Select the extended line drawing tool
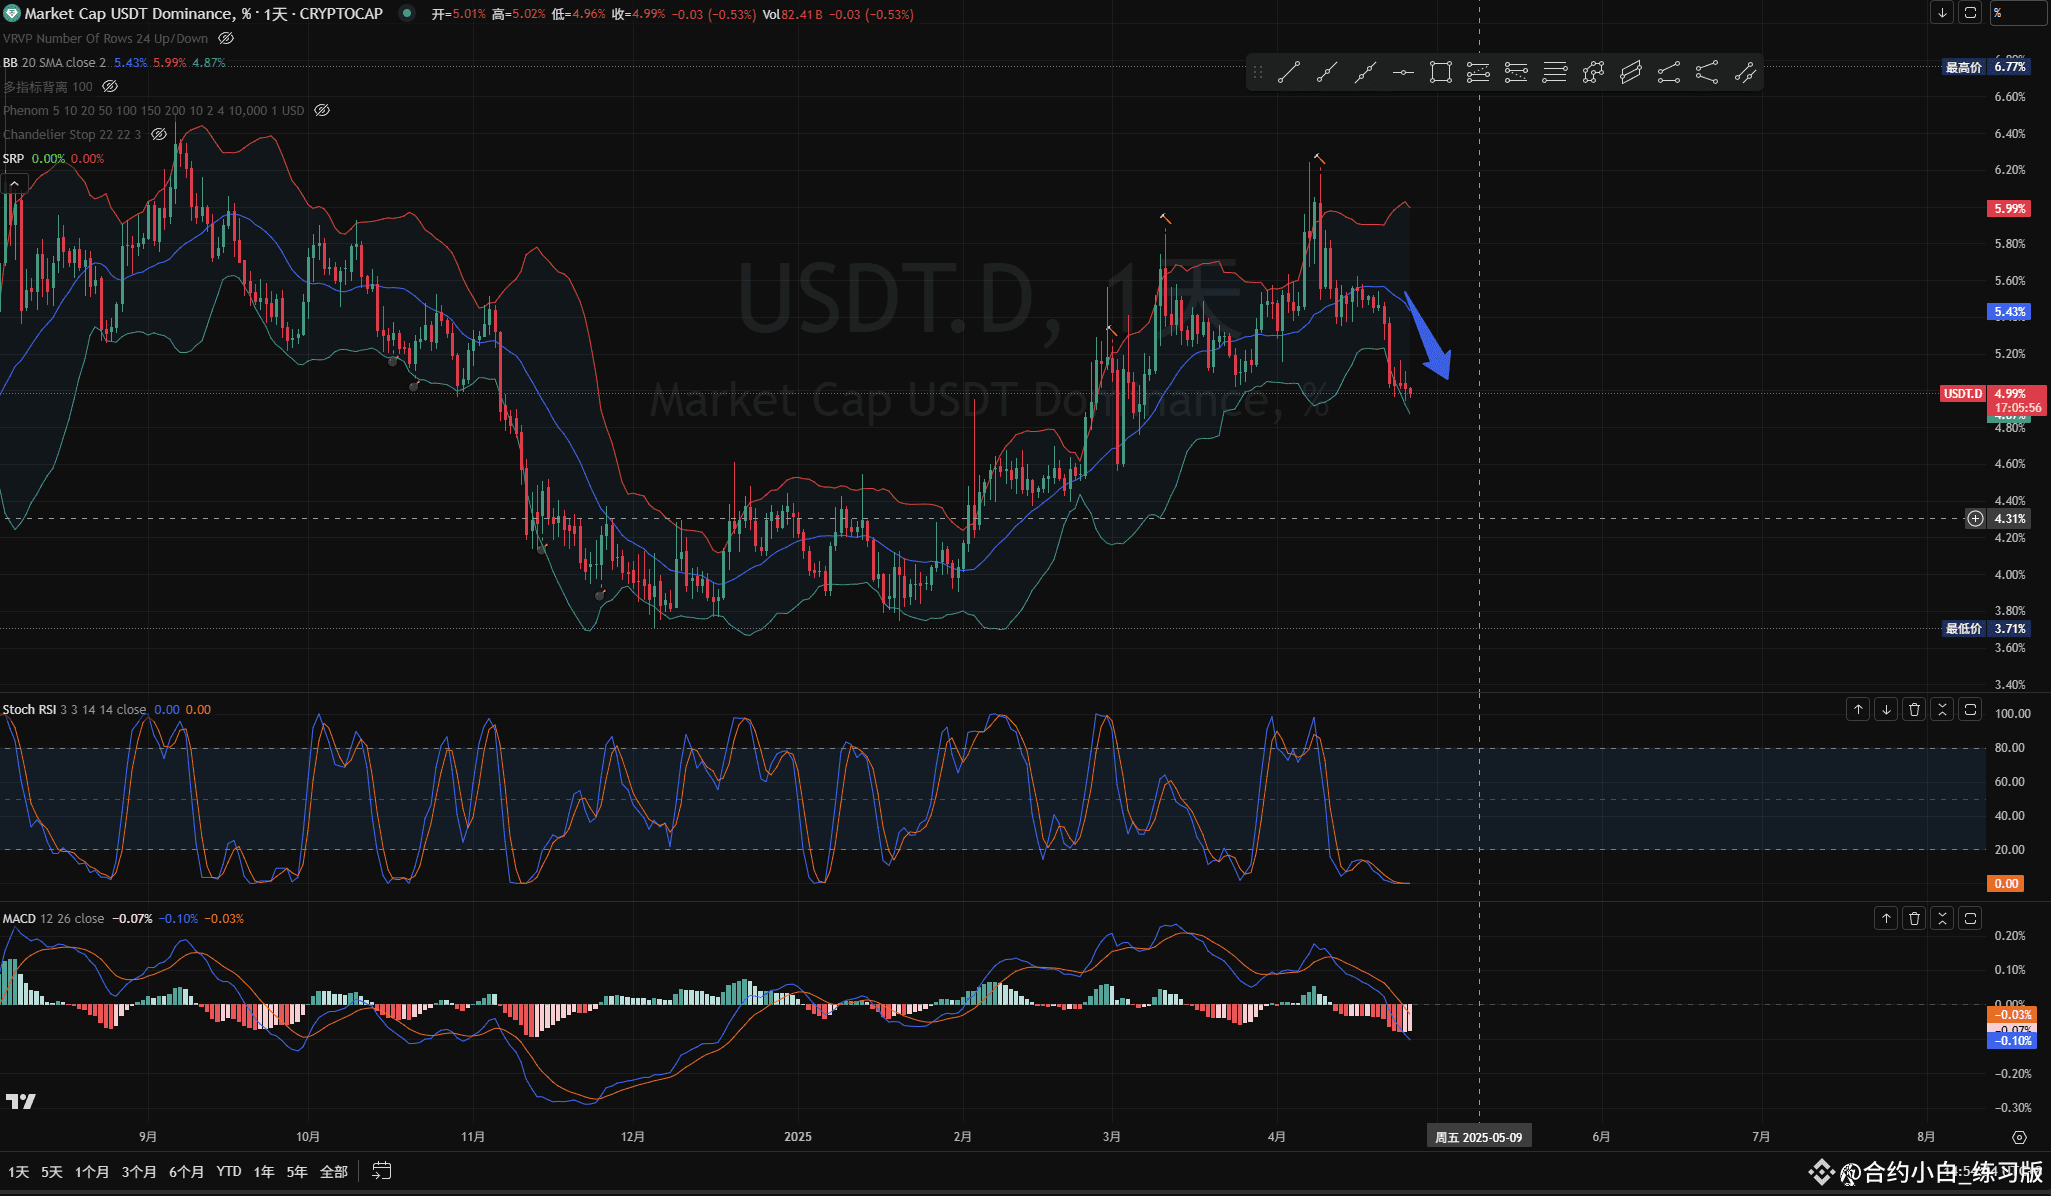Screen dimensions: 2051x1196 point(1365,72)
